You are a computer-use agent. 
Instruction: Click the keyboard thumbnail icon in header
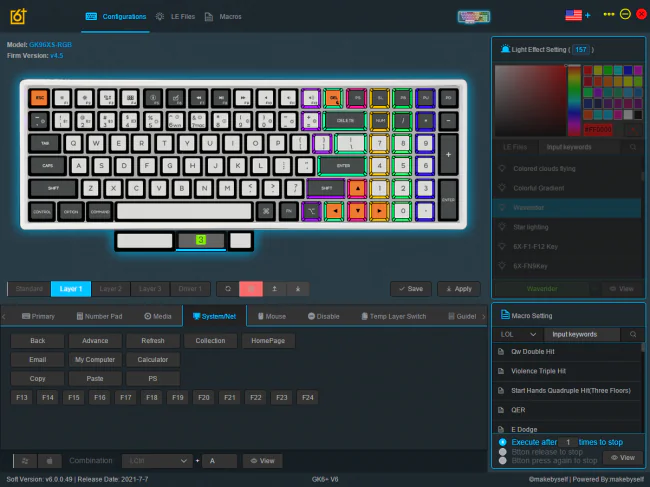[x=473, y=17]
